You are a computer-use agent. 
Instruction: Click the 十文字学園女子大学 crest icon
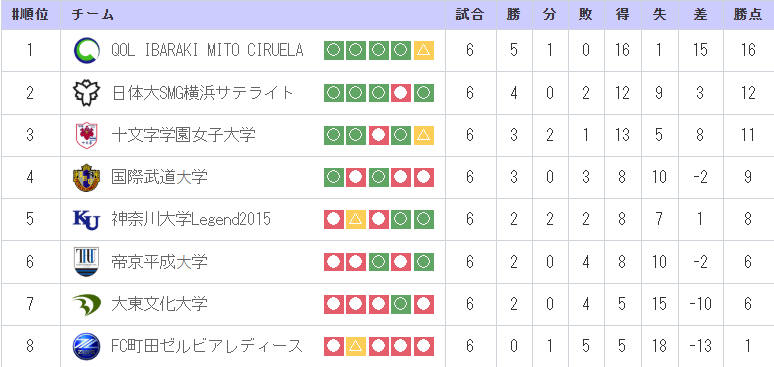[x=86, y=135]
